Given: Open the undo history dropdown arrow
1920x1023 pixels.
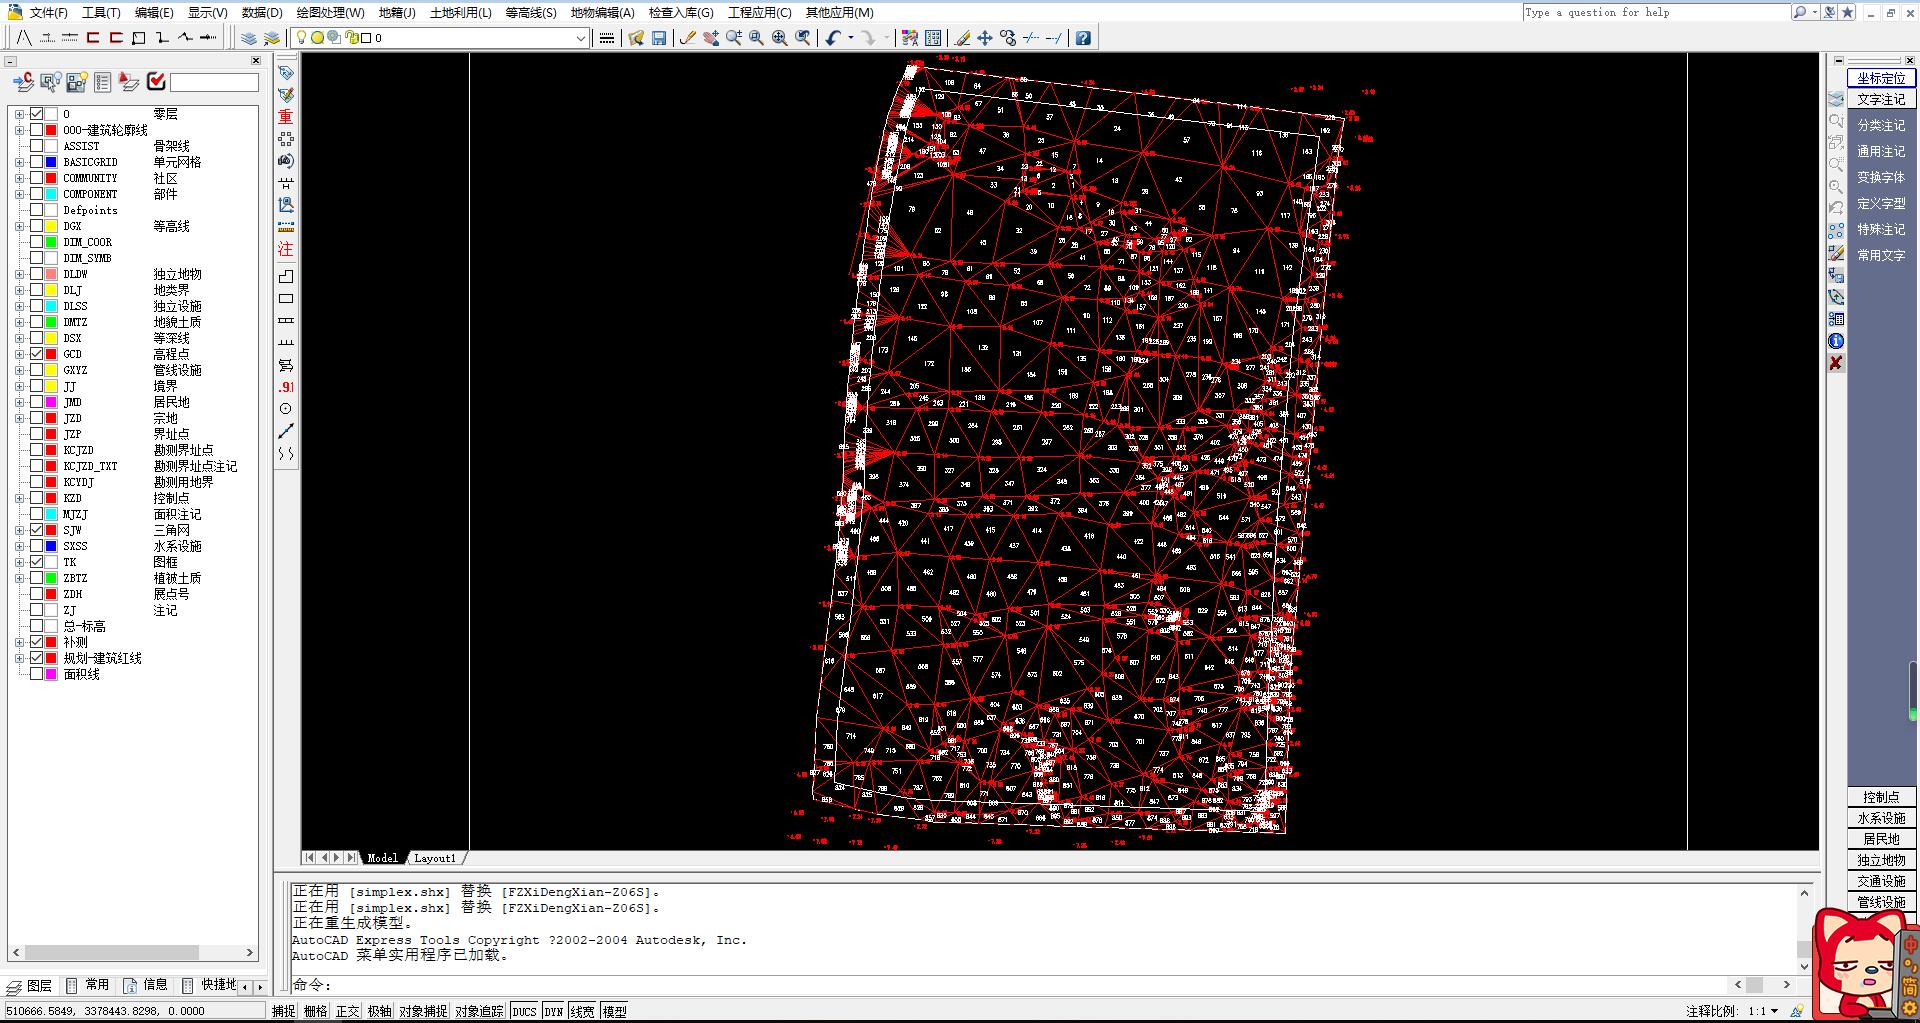Looking at the screenshot, I should [851, 38].
